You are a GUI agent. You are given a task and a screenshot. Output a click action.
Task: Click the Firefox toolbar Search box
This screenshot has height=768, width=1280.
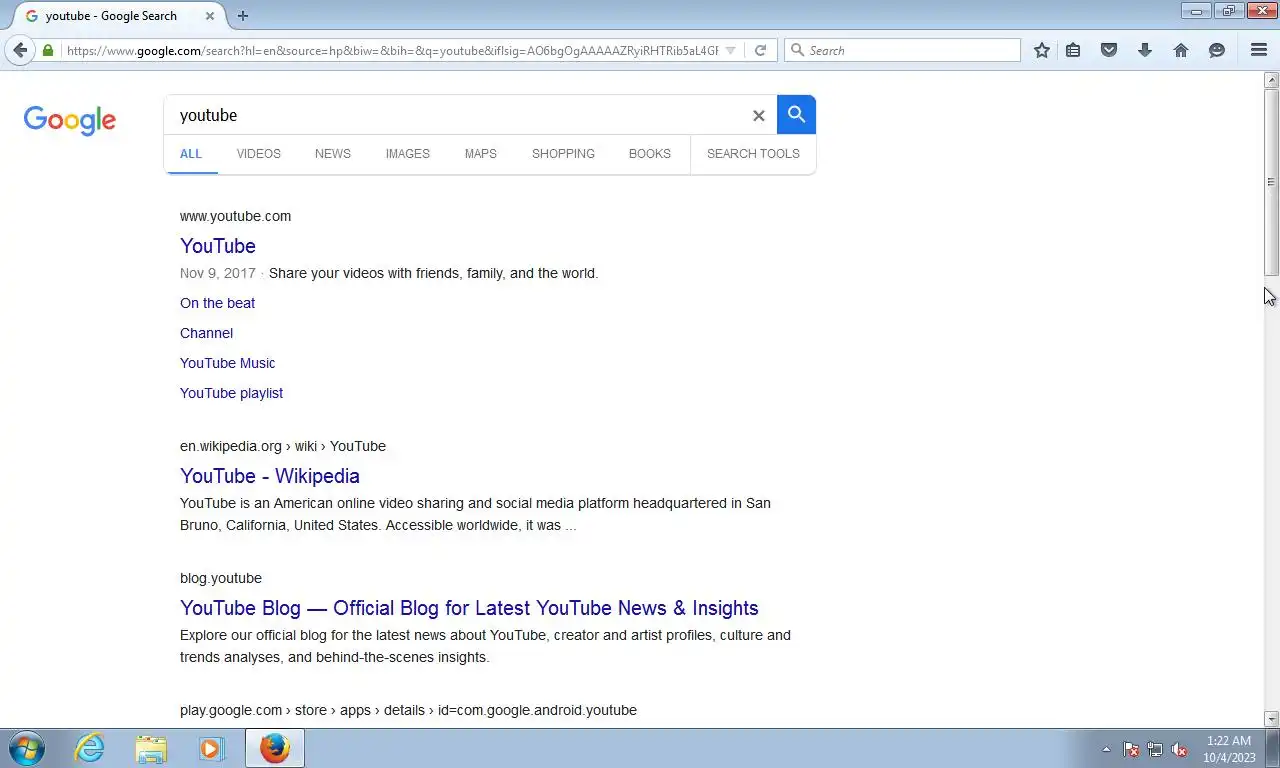pyautogui.click(x=902, y=50)
